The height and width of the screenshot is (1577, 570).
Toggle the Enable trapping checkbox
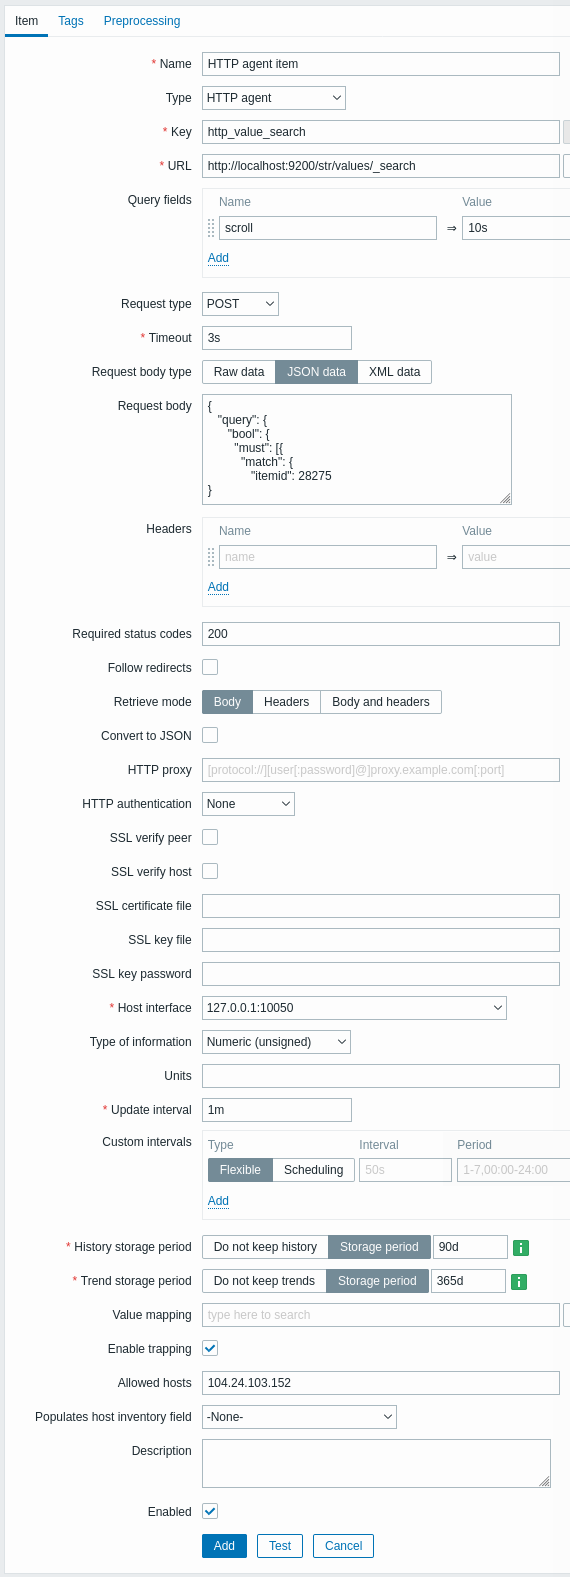(x=210, y=1348)
